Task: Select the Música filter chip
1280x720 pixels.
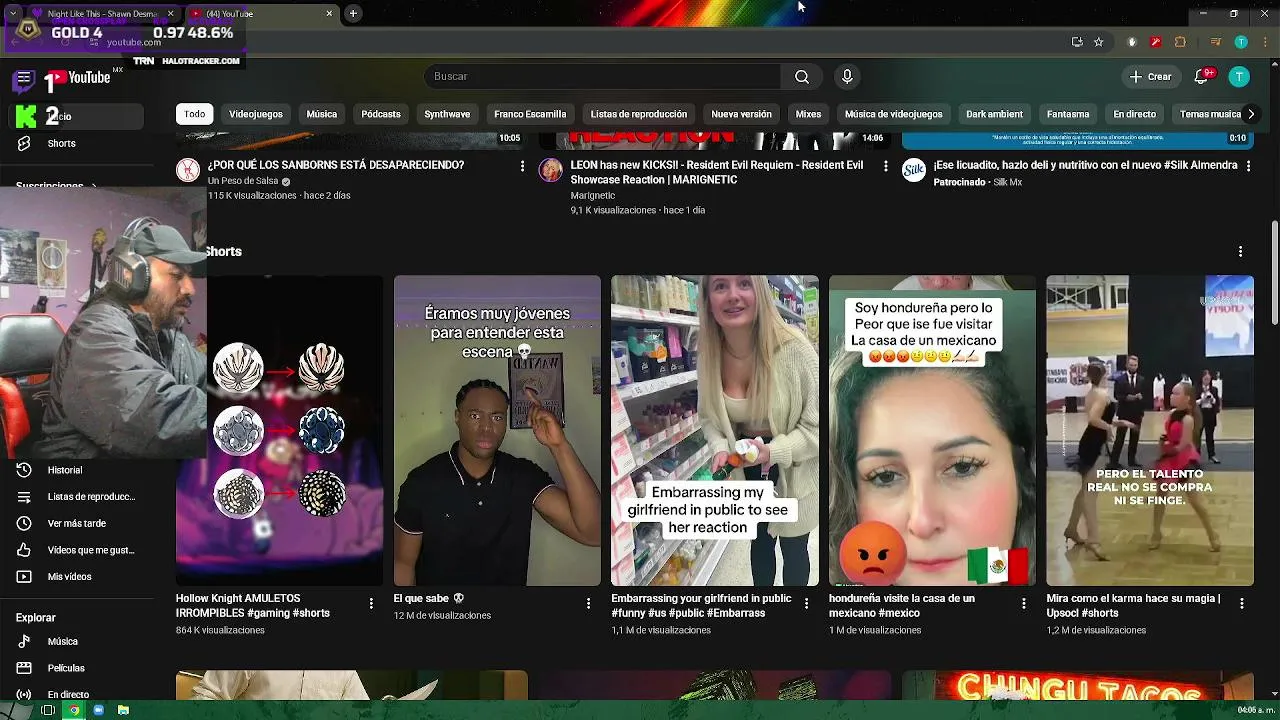Action: (x=322, y=114)
